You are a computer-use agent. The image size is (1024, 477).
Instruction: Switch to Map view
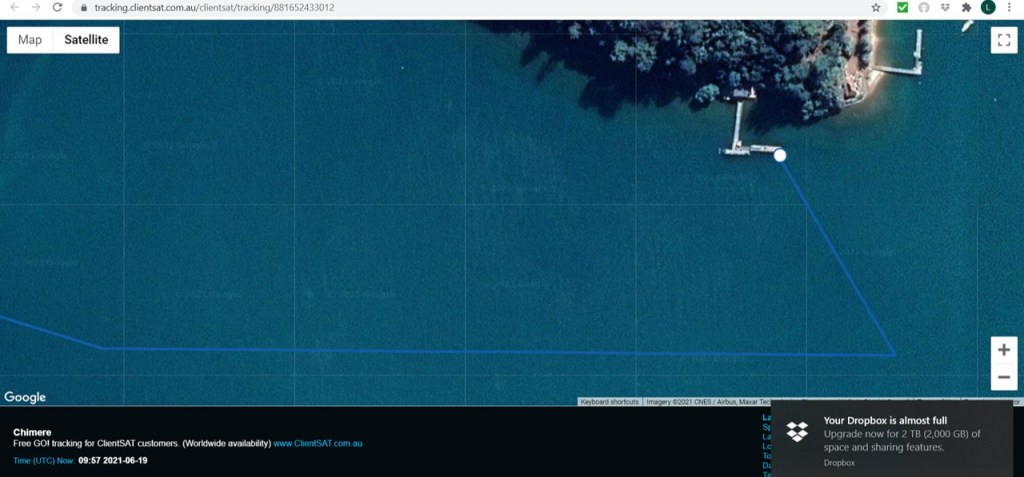tap(30, 40)
